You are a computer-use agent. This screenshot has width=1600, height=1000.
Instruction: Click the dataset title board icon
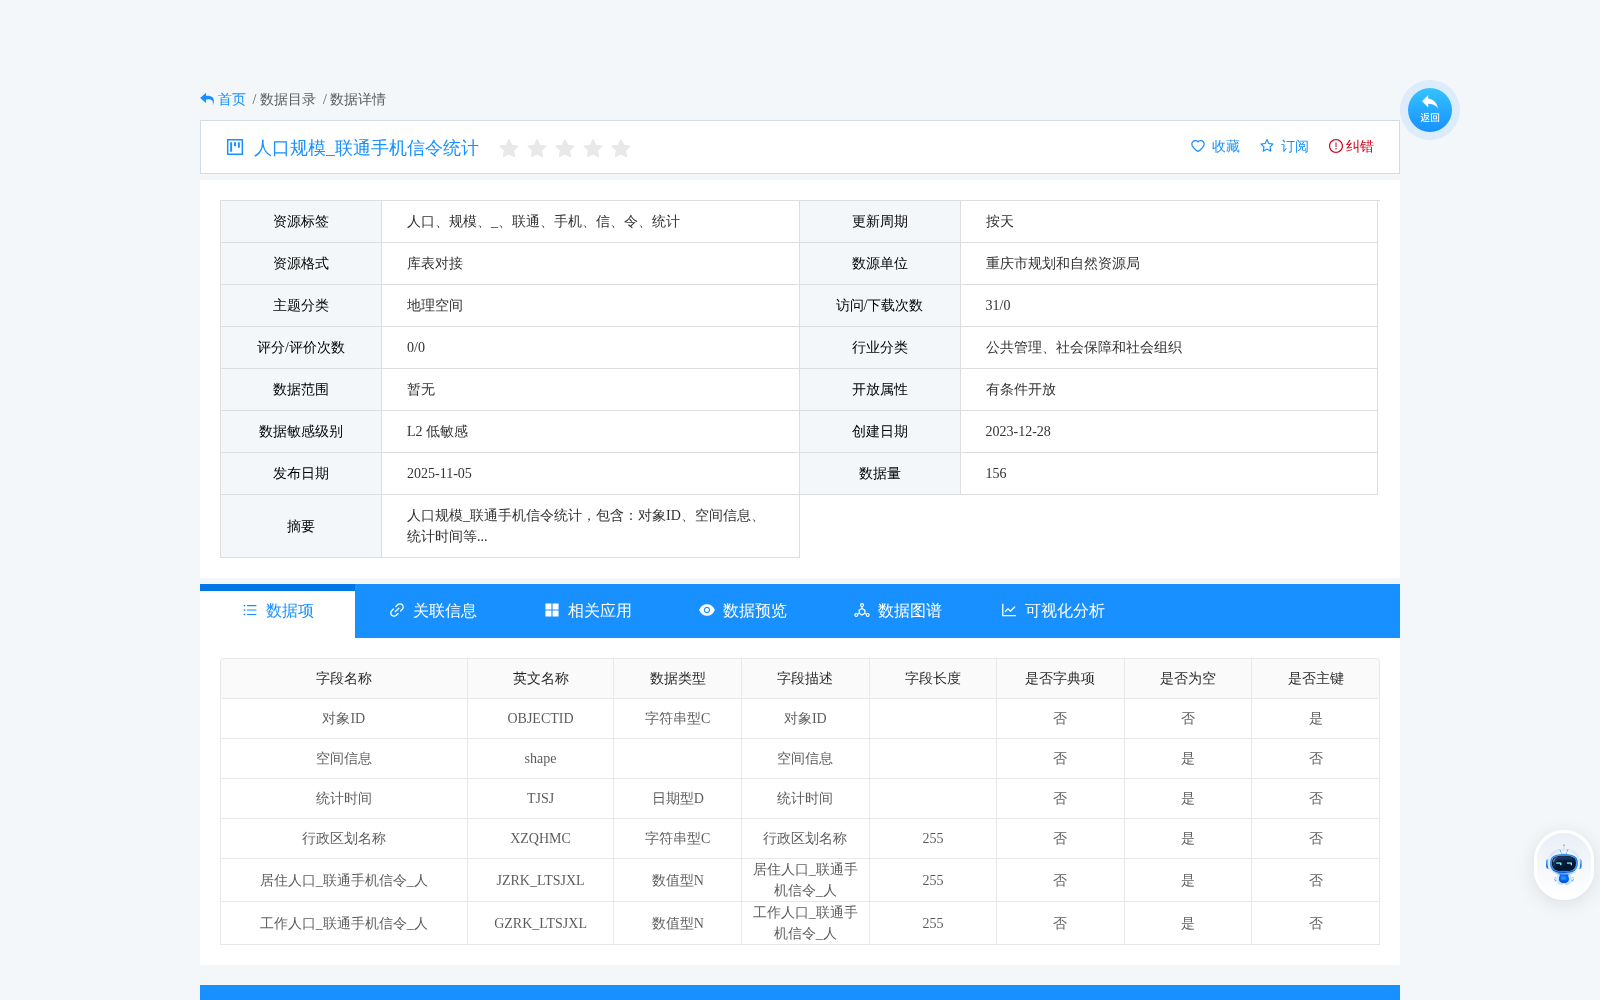[x=235, y=147]
